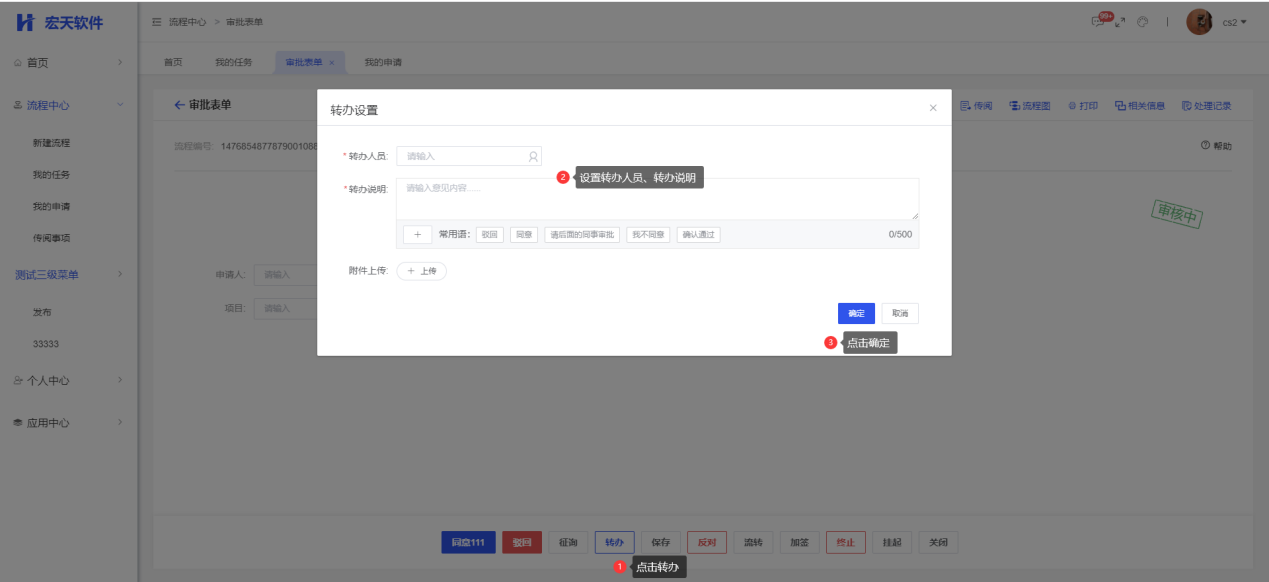
Task: Open the theme palette icon in header
Action: [x=1142, y=22]
